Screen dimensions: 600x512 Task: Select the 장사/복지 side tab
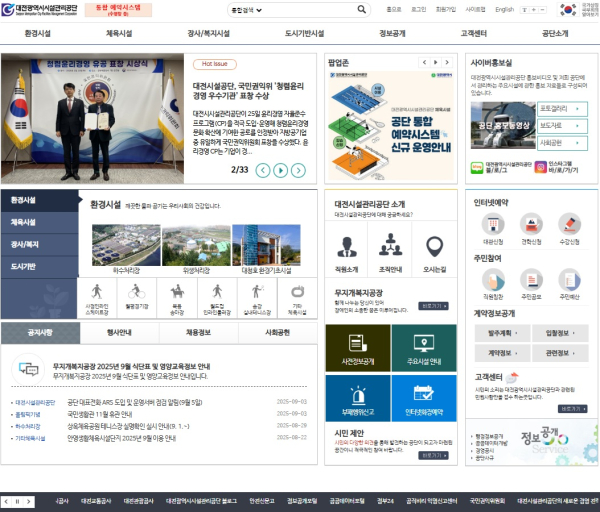click(x=40, y=245)
